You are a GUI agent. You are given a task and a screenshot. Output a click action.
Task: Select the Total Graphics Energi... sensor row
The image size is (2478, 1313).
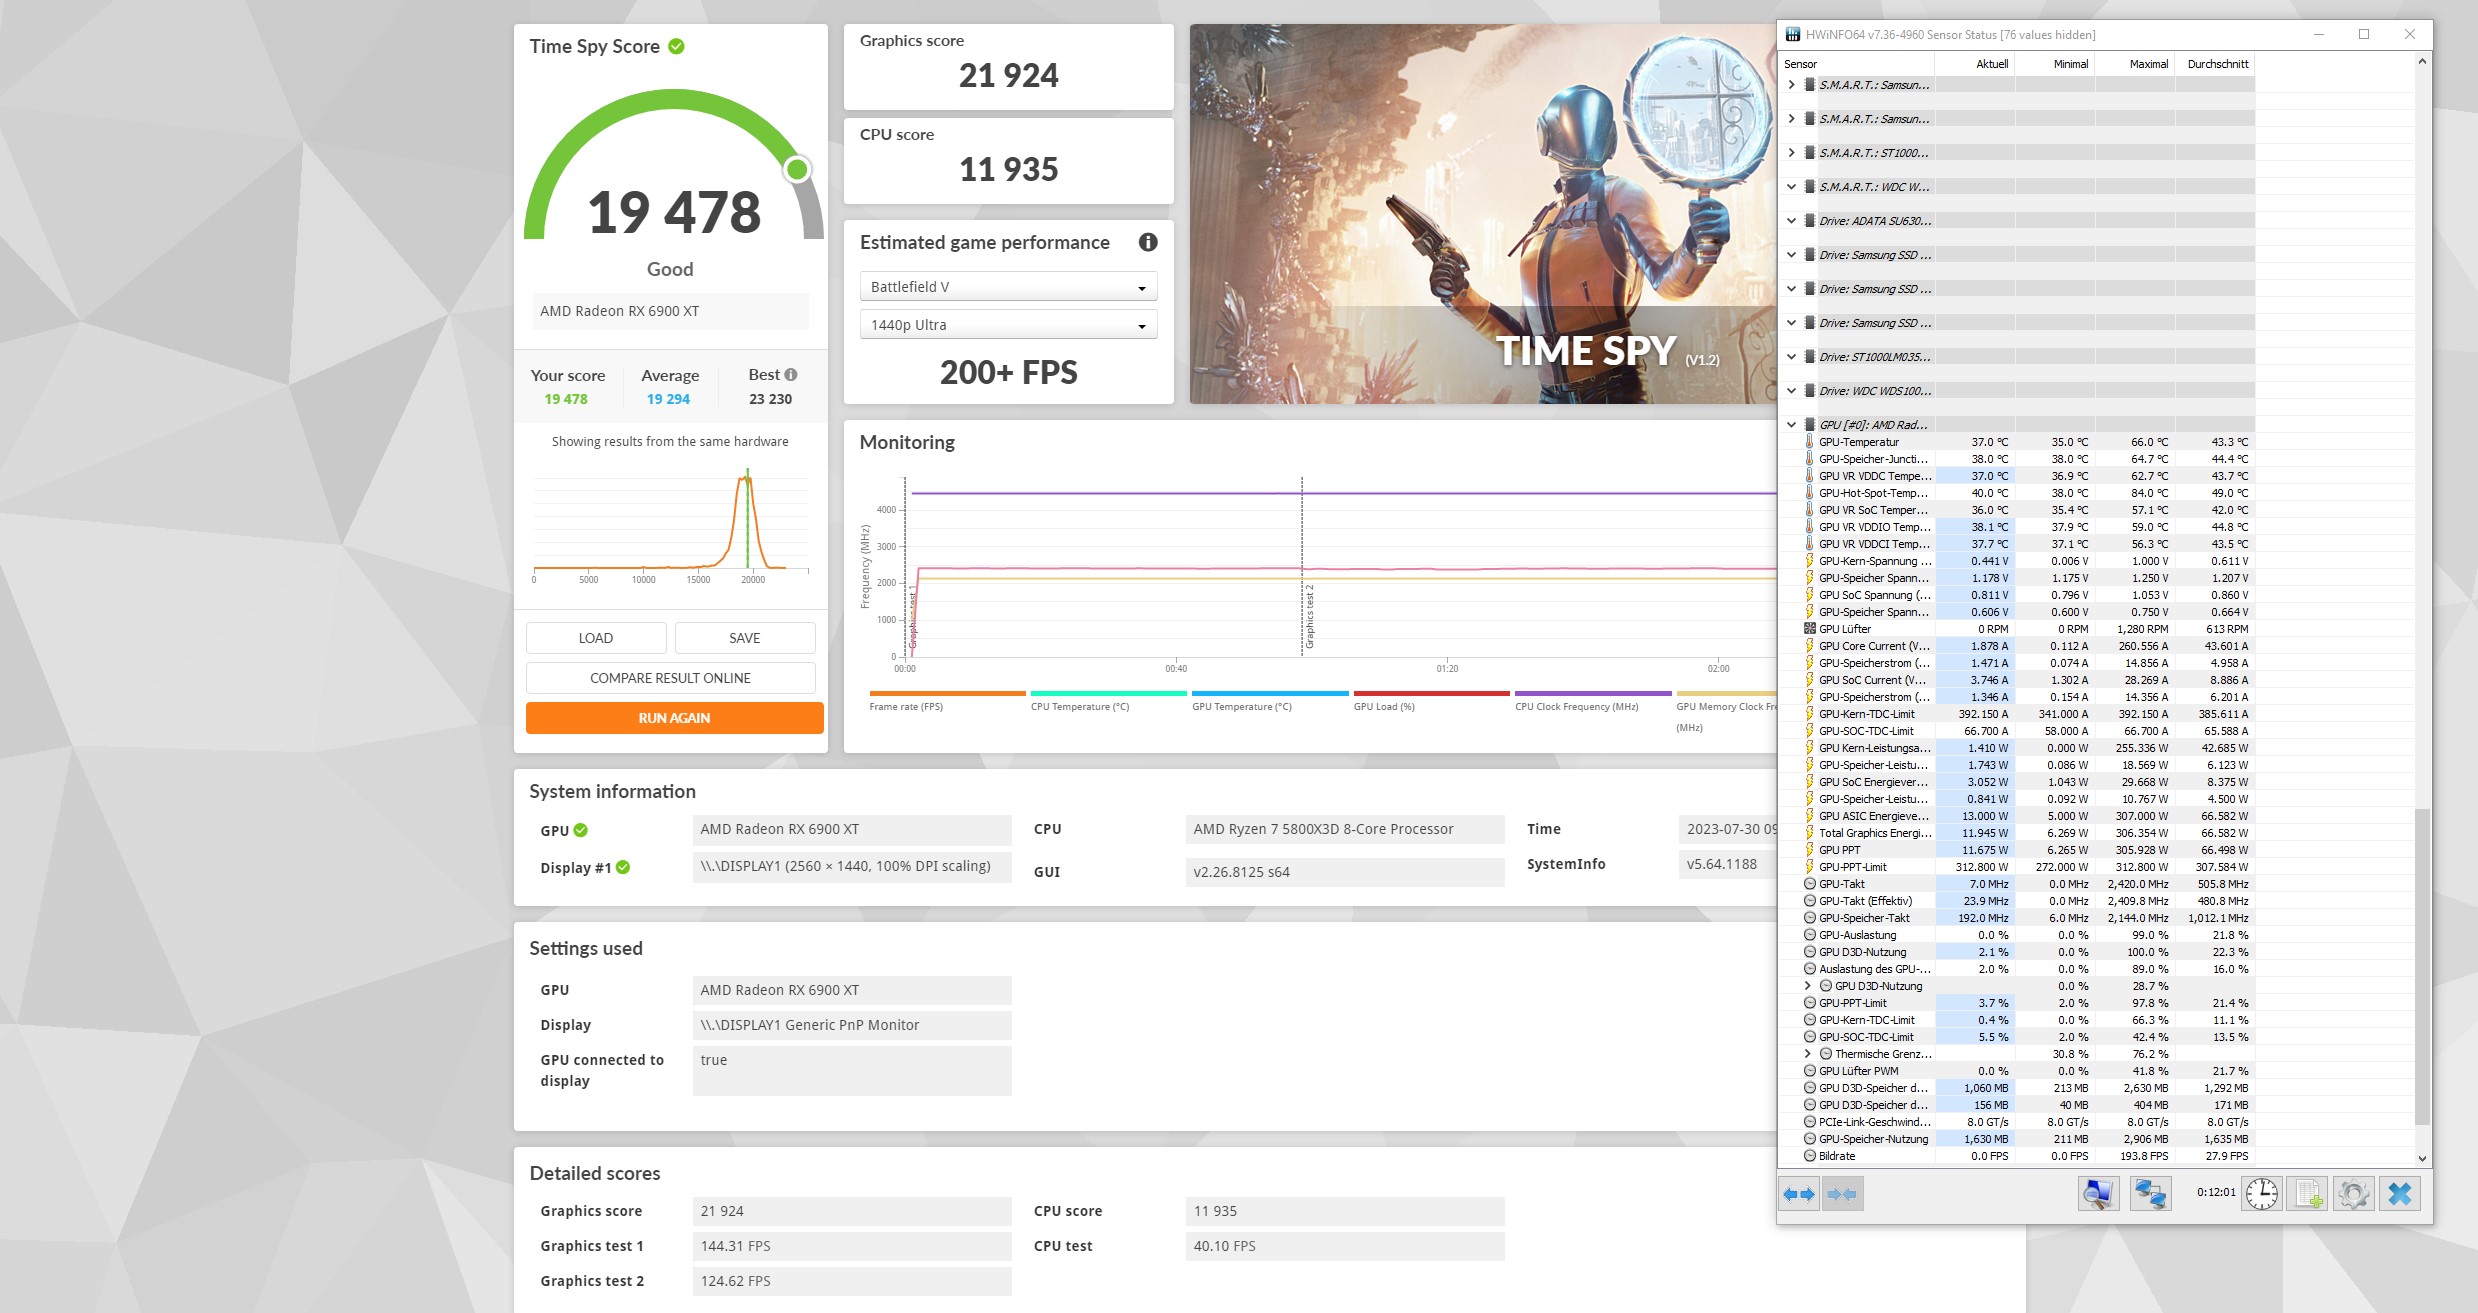pyautogui.click(x=2016, y=833)
